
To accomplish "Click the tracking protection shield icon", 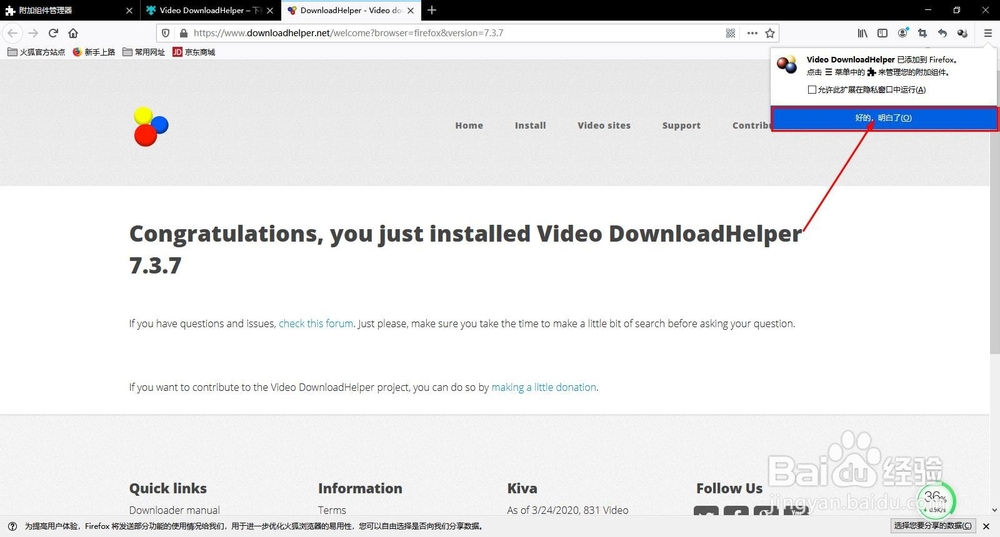I will pos(166,33).
